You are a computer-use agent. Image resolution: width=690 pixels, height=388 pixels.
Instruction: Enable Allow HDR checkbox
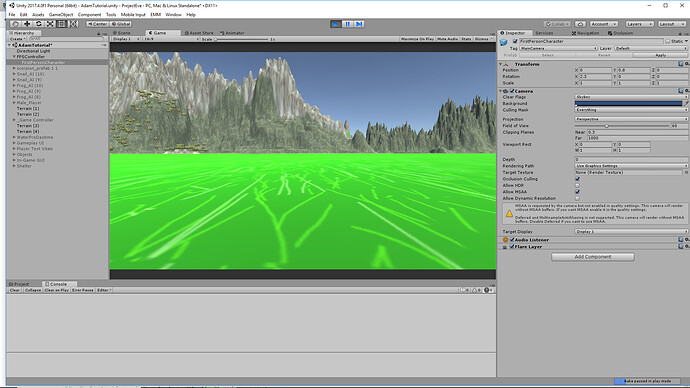[577, 186]
